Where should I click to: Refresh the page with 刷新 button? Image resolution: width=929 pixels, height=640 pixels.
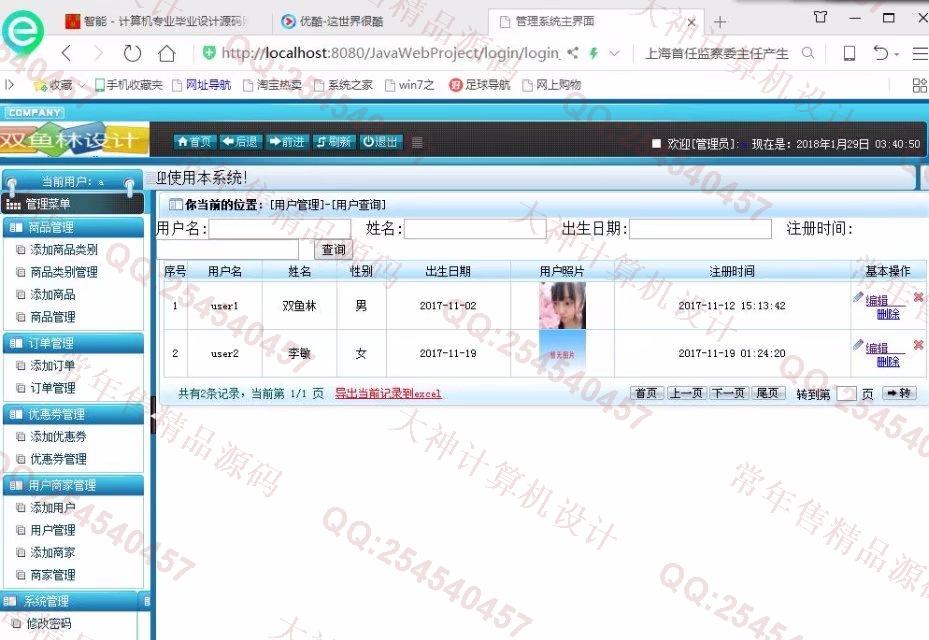[x=333, y=142]
